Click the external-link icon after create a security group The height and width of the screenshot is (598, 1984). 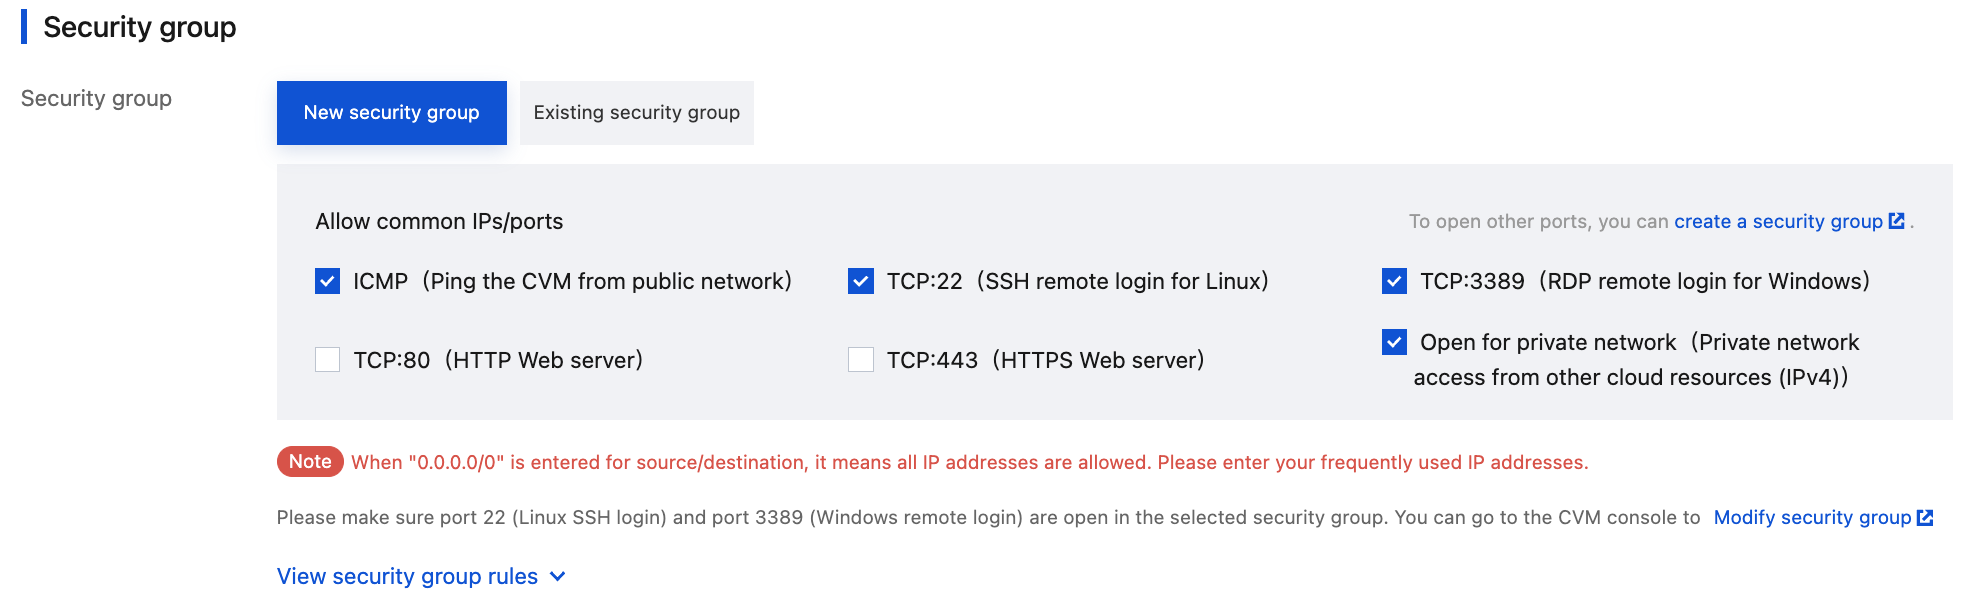pos(1896,221)
